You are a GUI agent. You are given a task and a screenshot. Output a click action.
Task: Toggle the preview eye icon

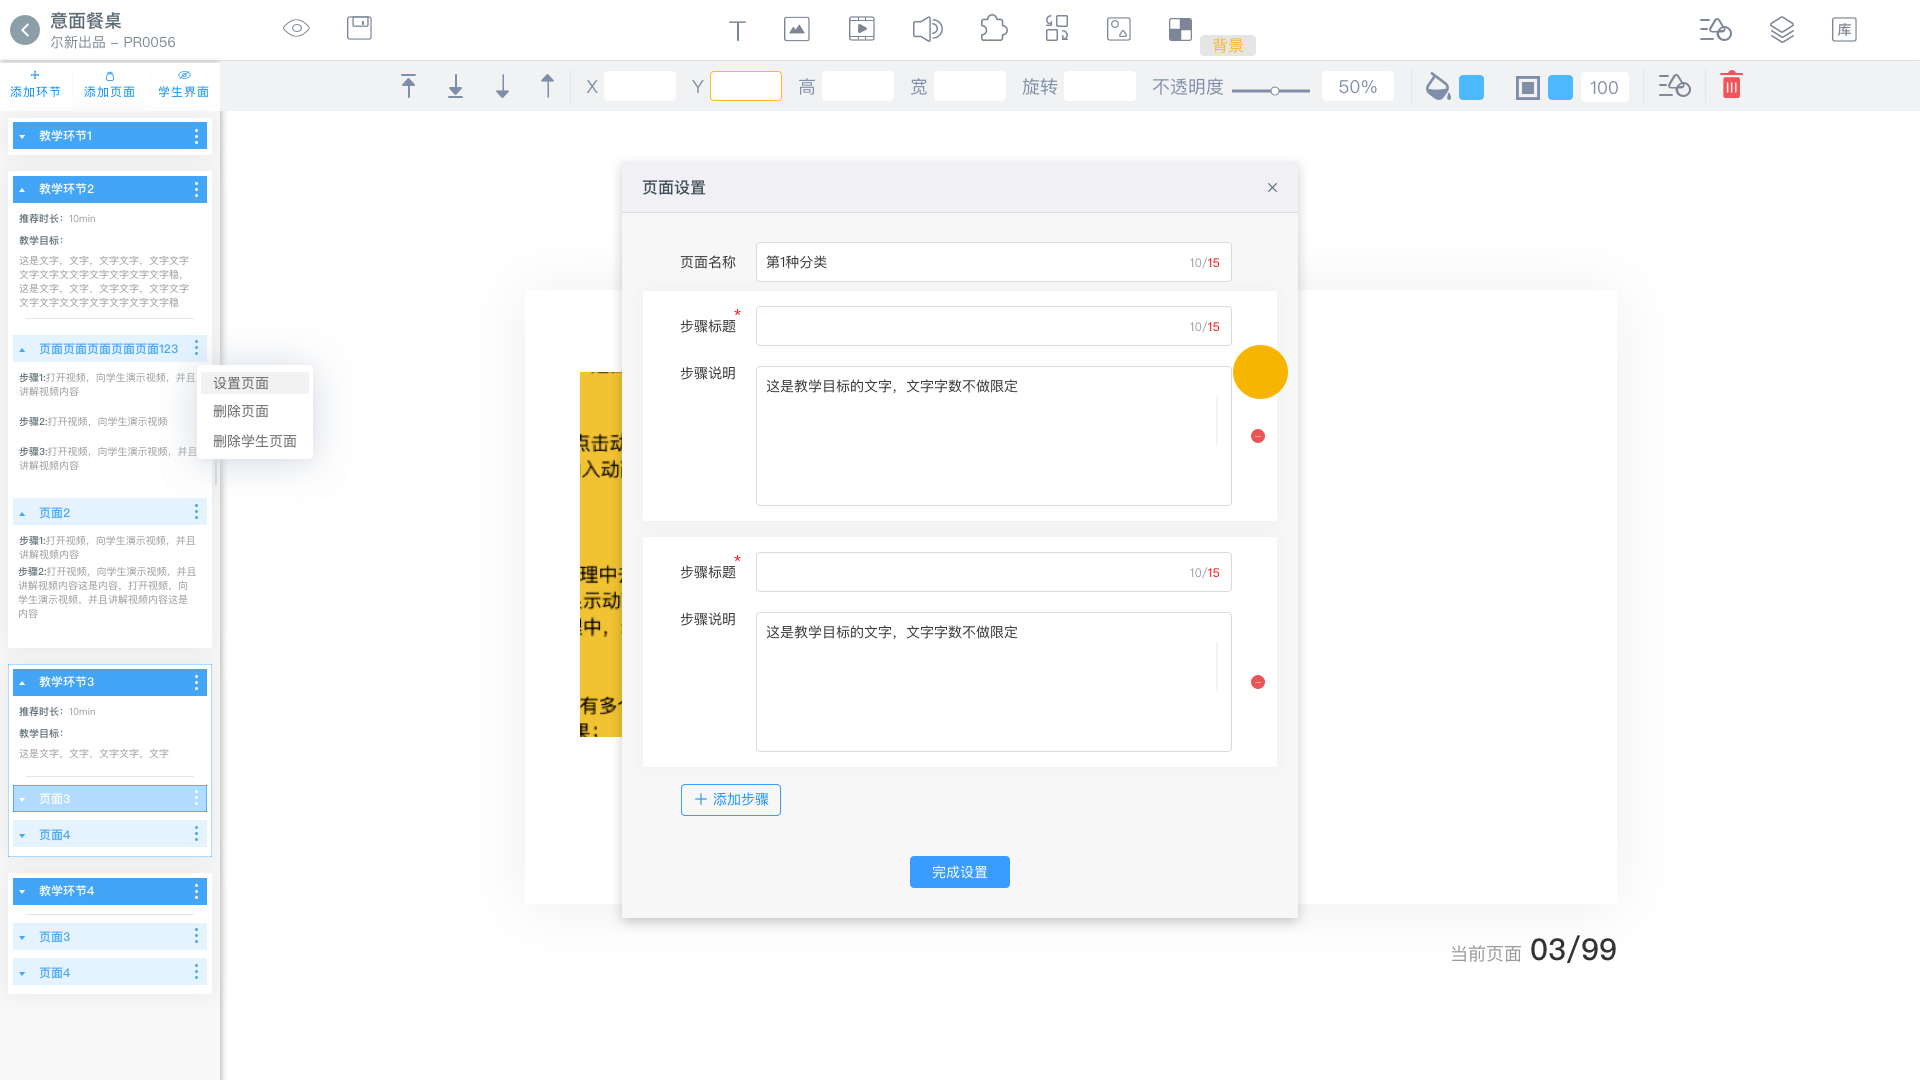296,28
